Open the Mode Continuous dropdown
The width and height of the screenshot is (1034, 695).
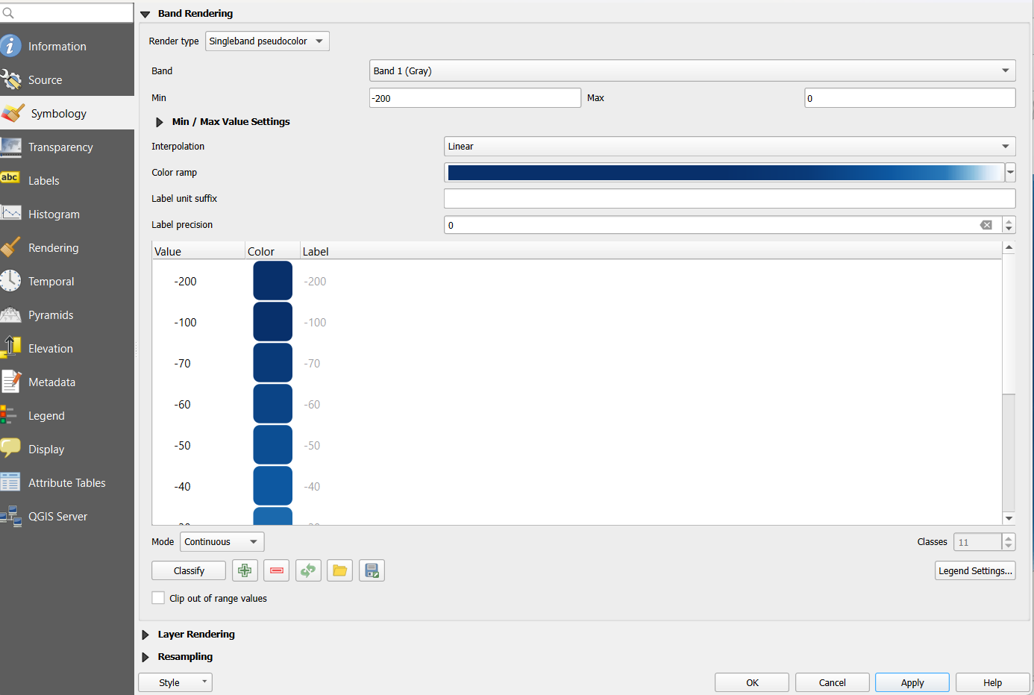click(x=221, y=542)
